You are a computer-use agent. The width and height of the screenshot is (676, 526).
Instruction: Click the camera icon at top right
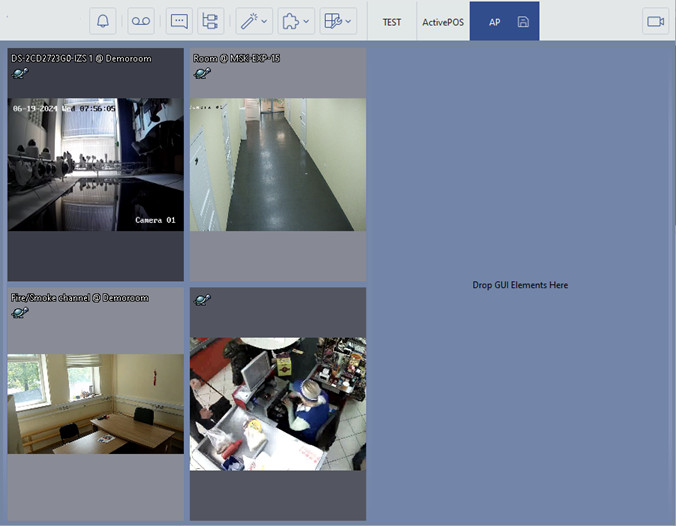tap(656, 21)
